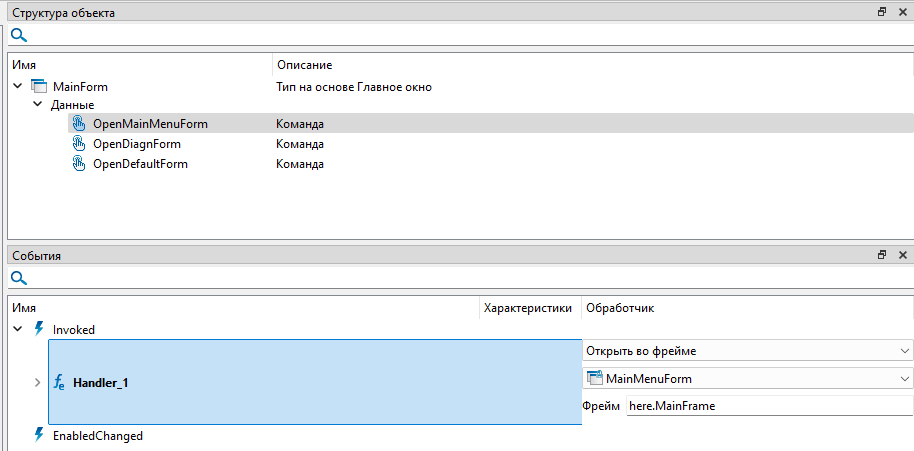
Task: Click the OpenDefaultForm command hand icon
Action: [80, 164]
